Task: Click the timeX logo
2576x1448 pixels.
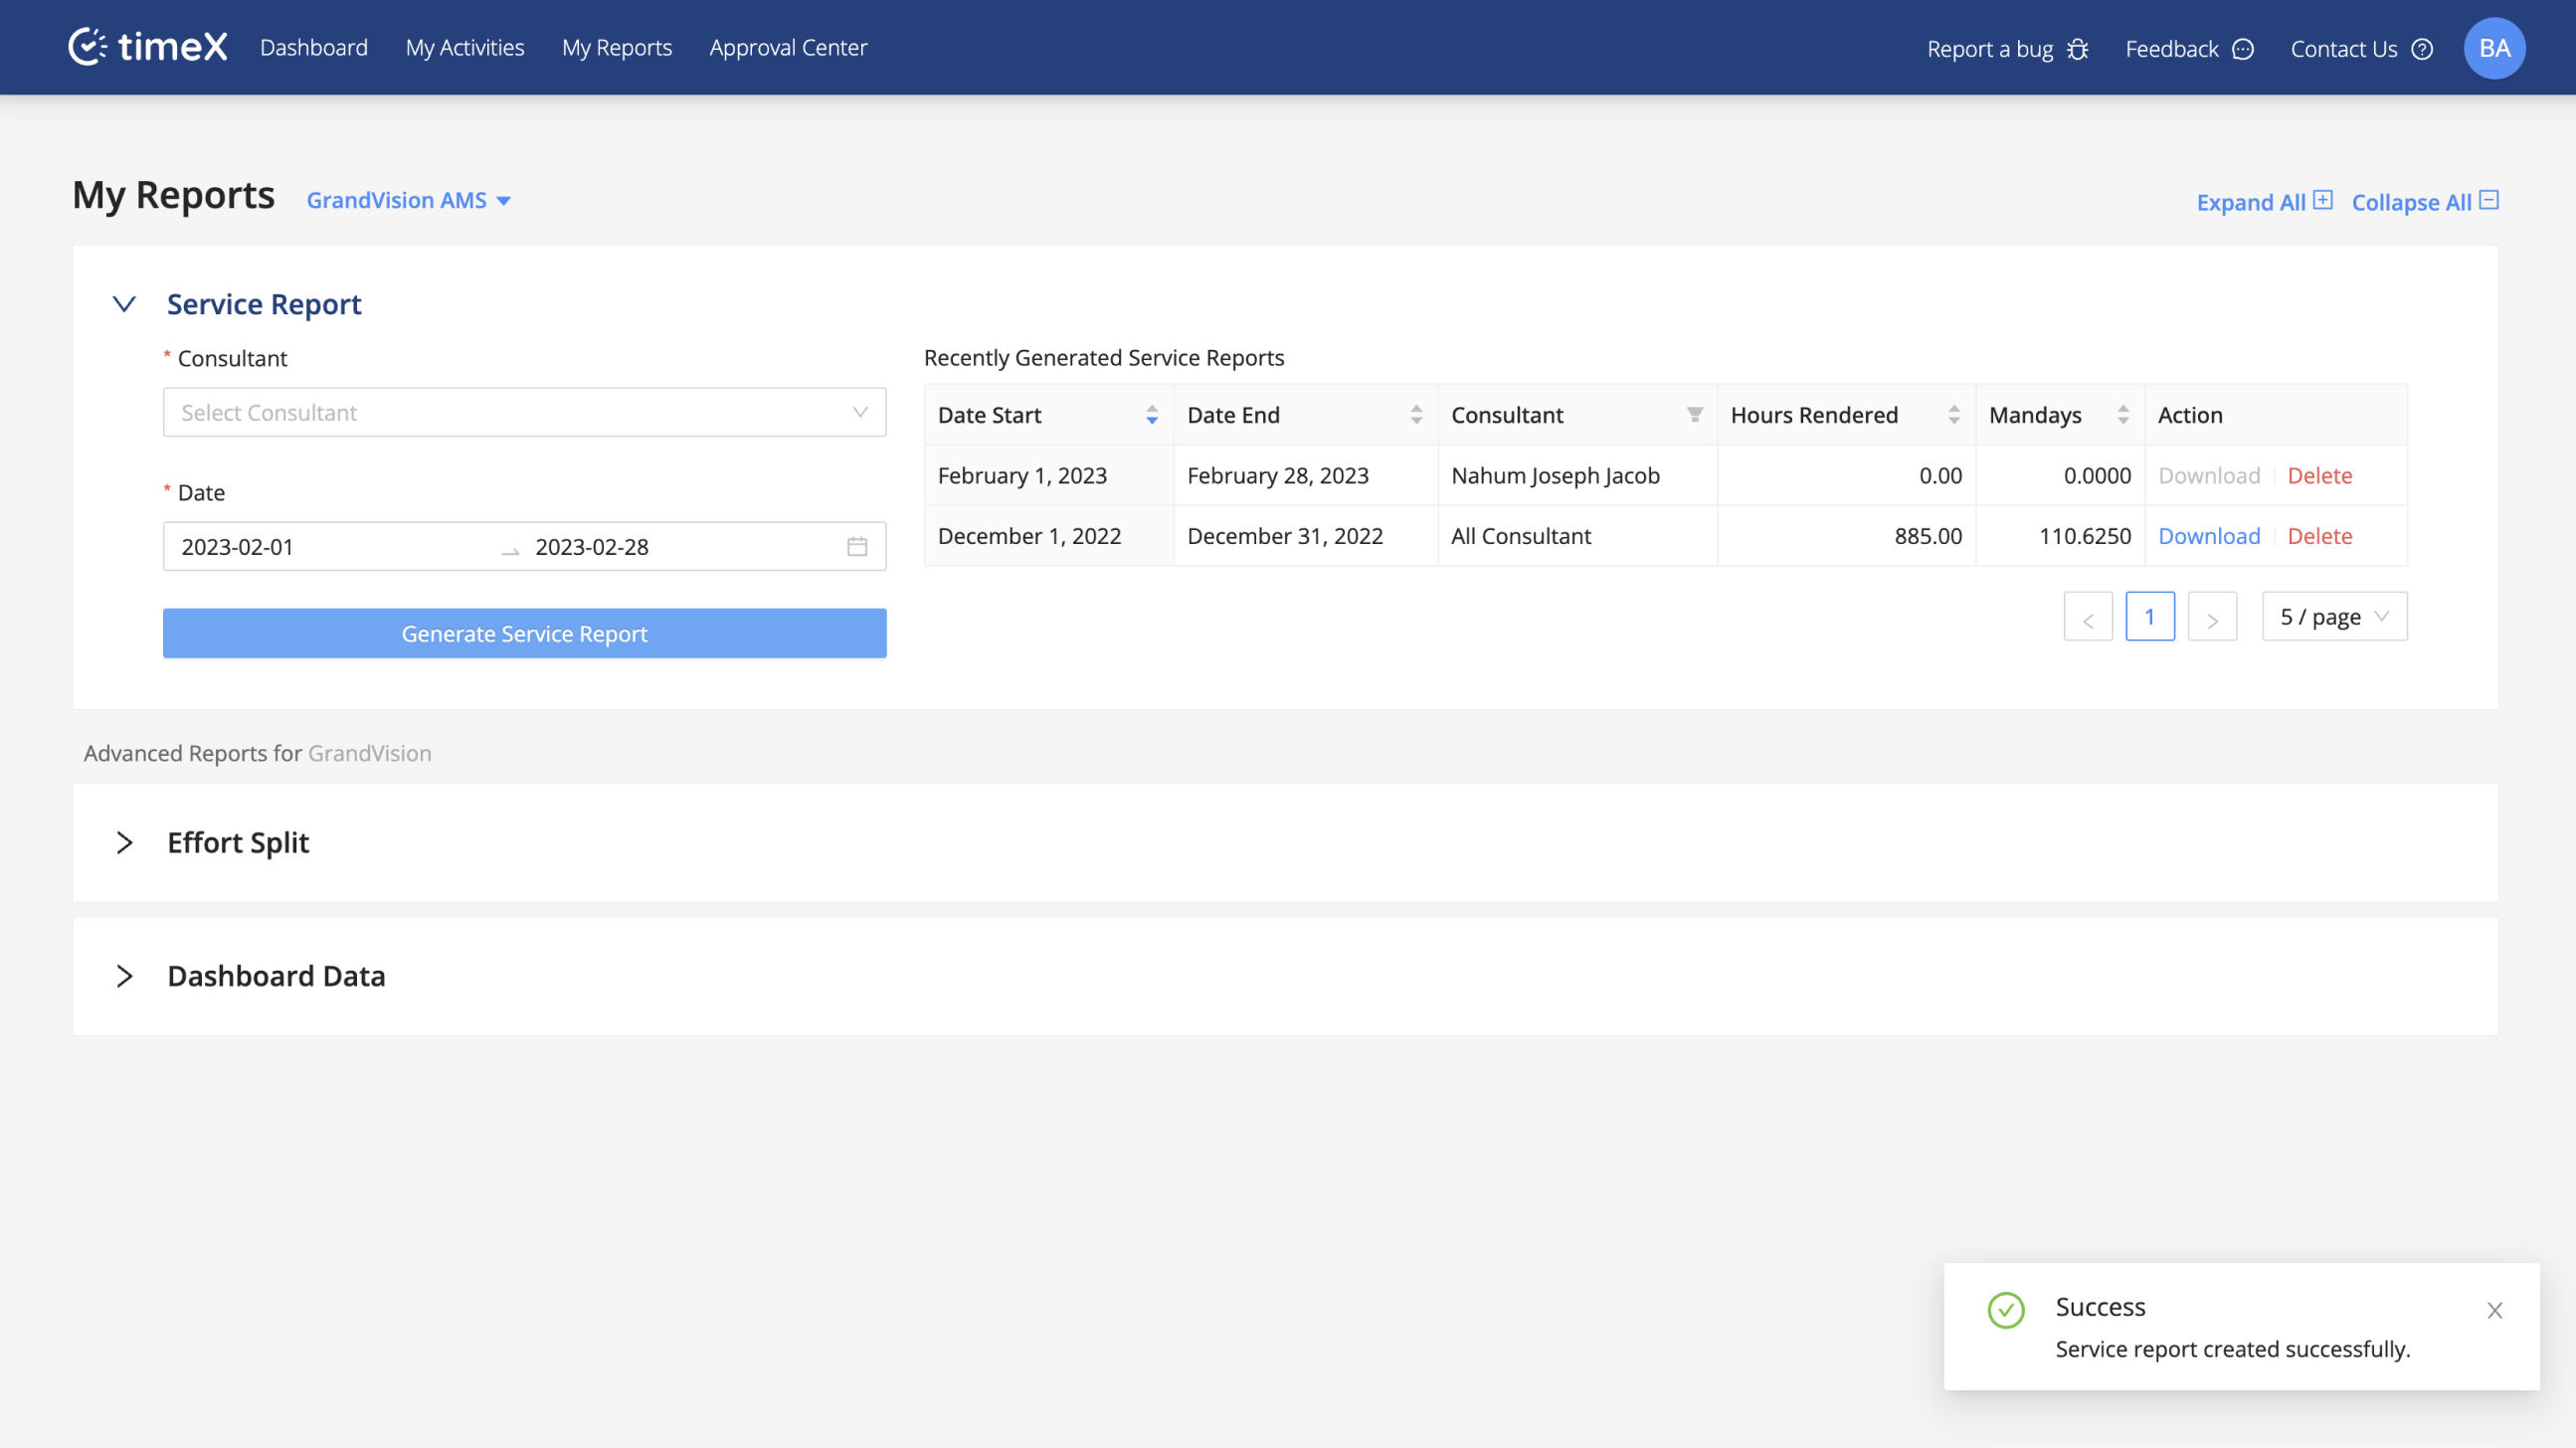Action: [x=148, y=47]
